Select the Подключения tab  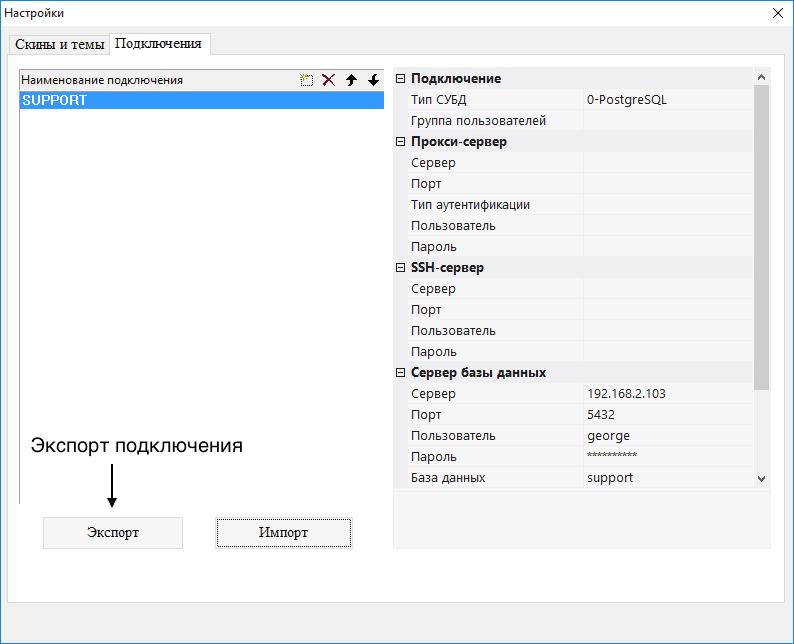pos(159,44)
